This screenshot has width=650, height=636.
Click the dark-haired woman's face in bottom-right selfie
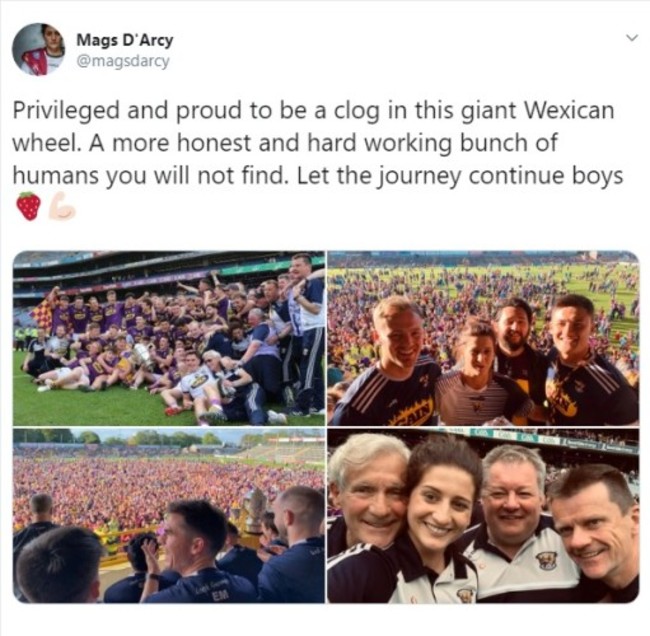point(439,508)
